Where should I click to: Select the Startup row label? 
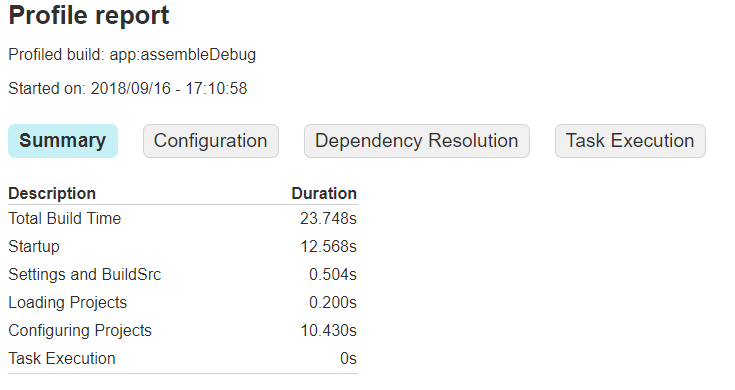(x=34, y=247)
